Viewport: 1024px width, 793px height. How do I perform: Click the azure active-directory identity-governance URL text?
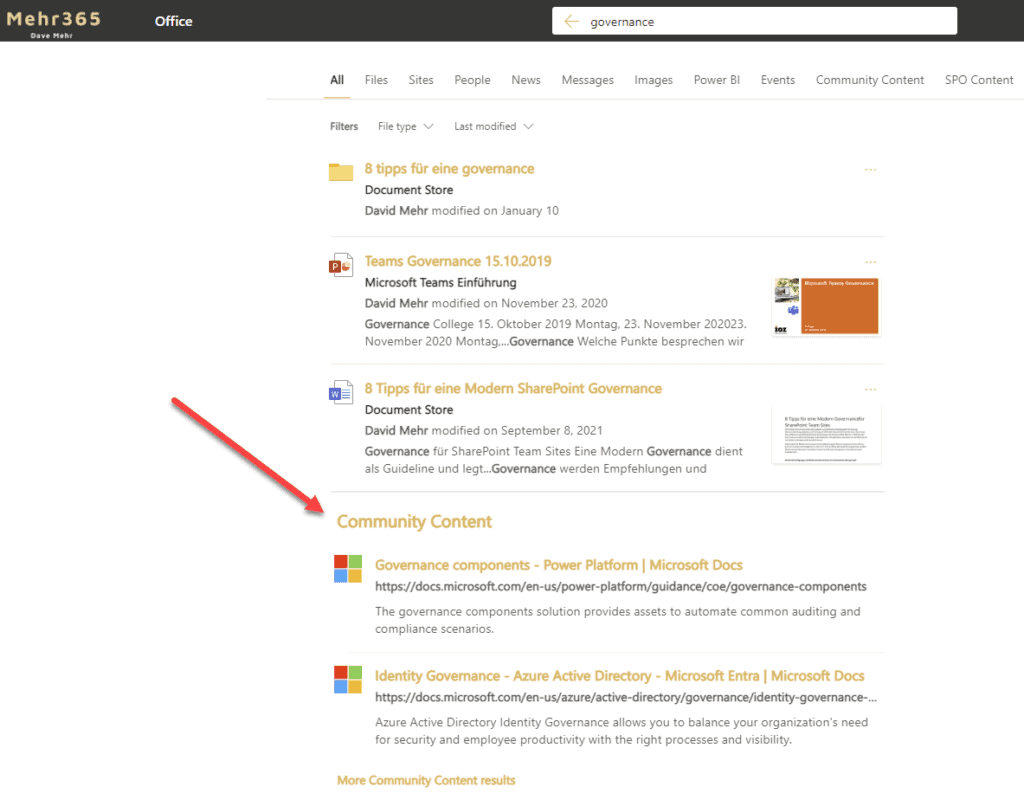coord(626,698)
